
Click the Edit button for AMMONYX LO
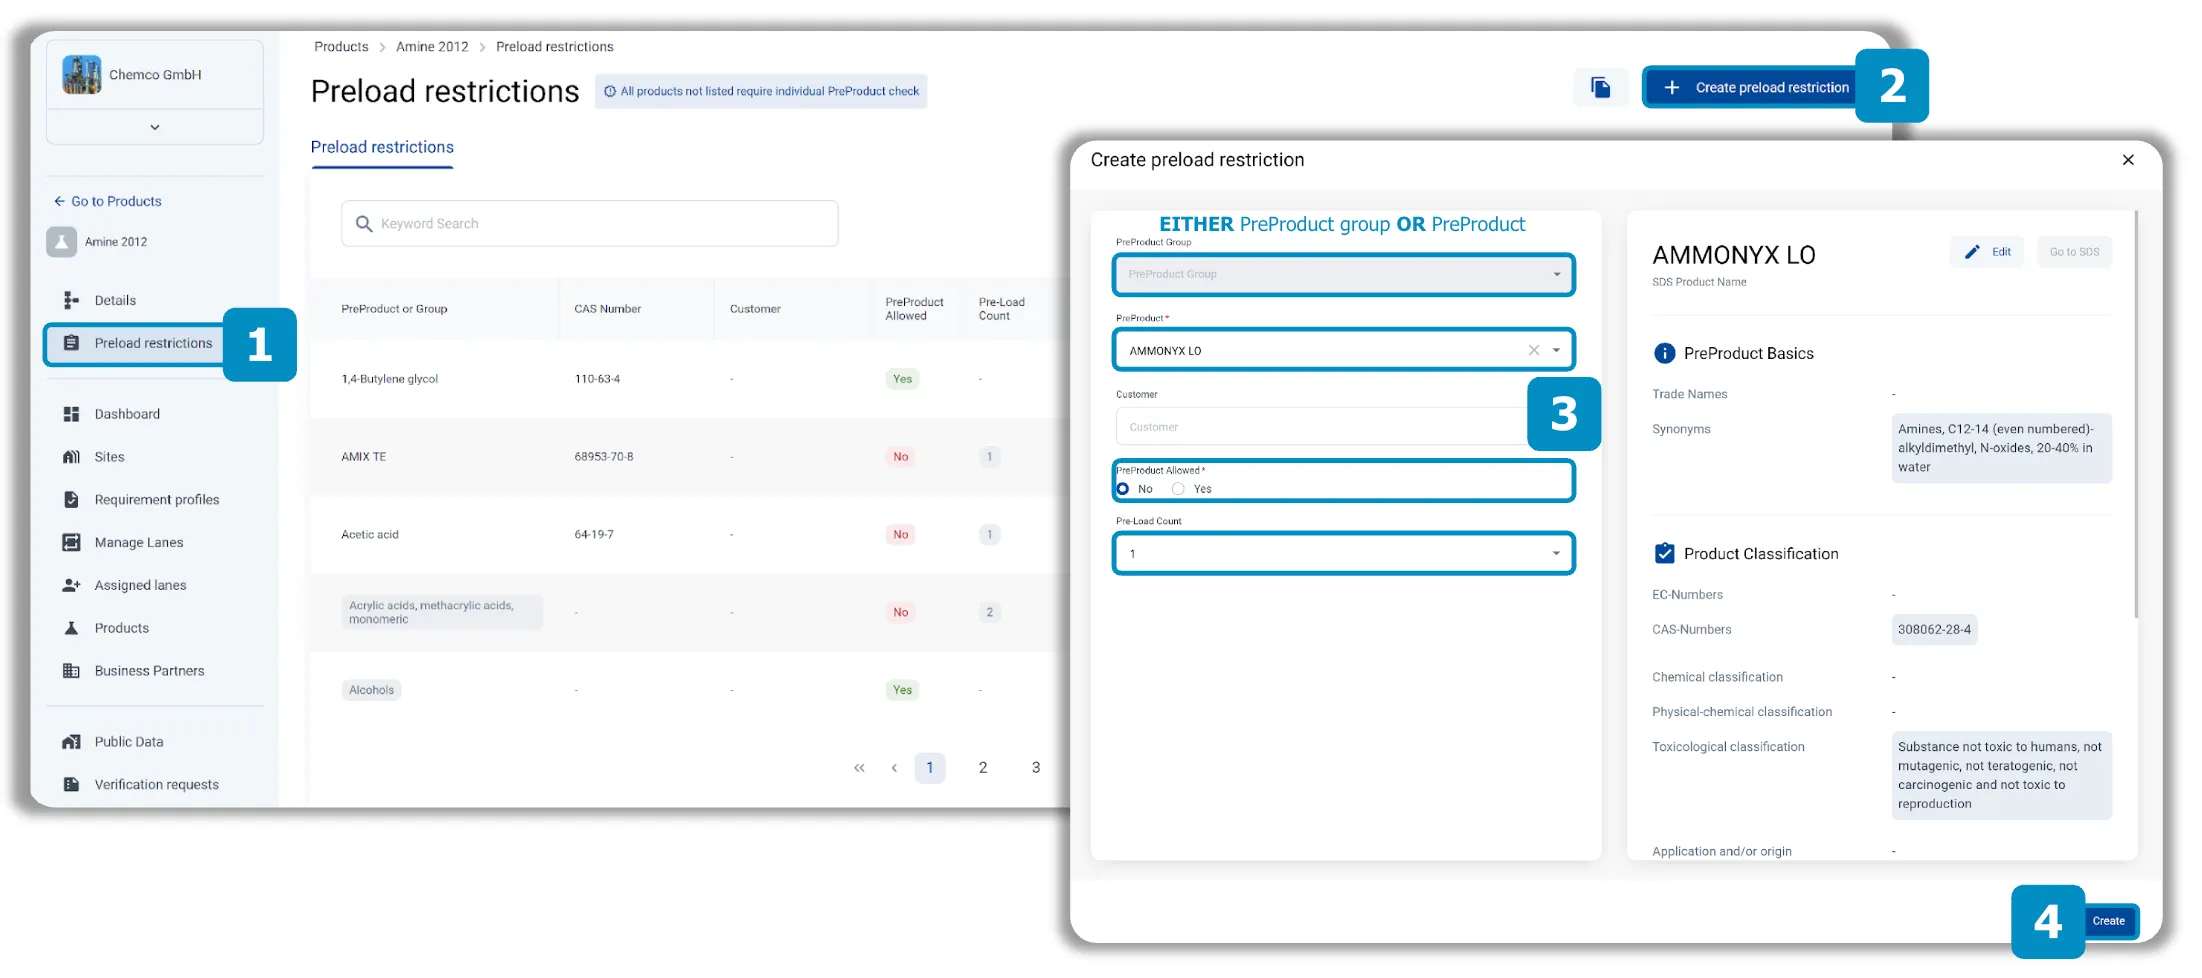[1987, 252]
